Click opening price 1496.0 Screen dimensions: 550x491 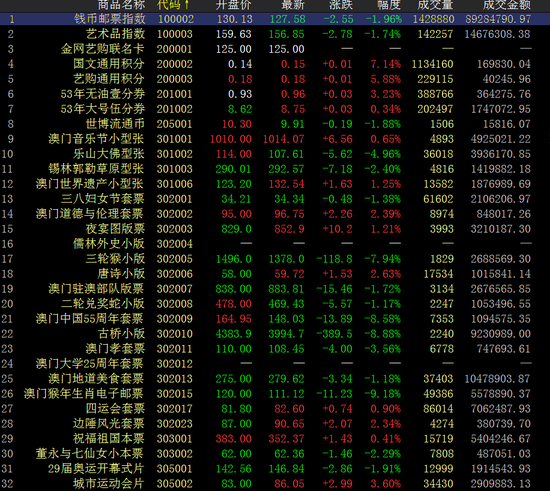(234, 259)
